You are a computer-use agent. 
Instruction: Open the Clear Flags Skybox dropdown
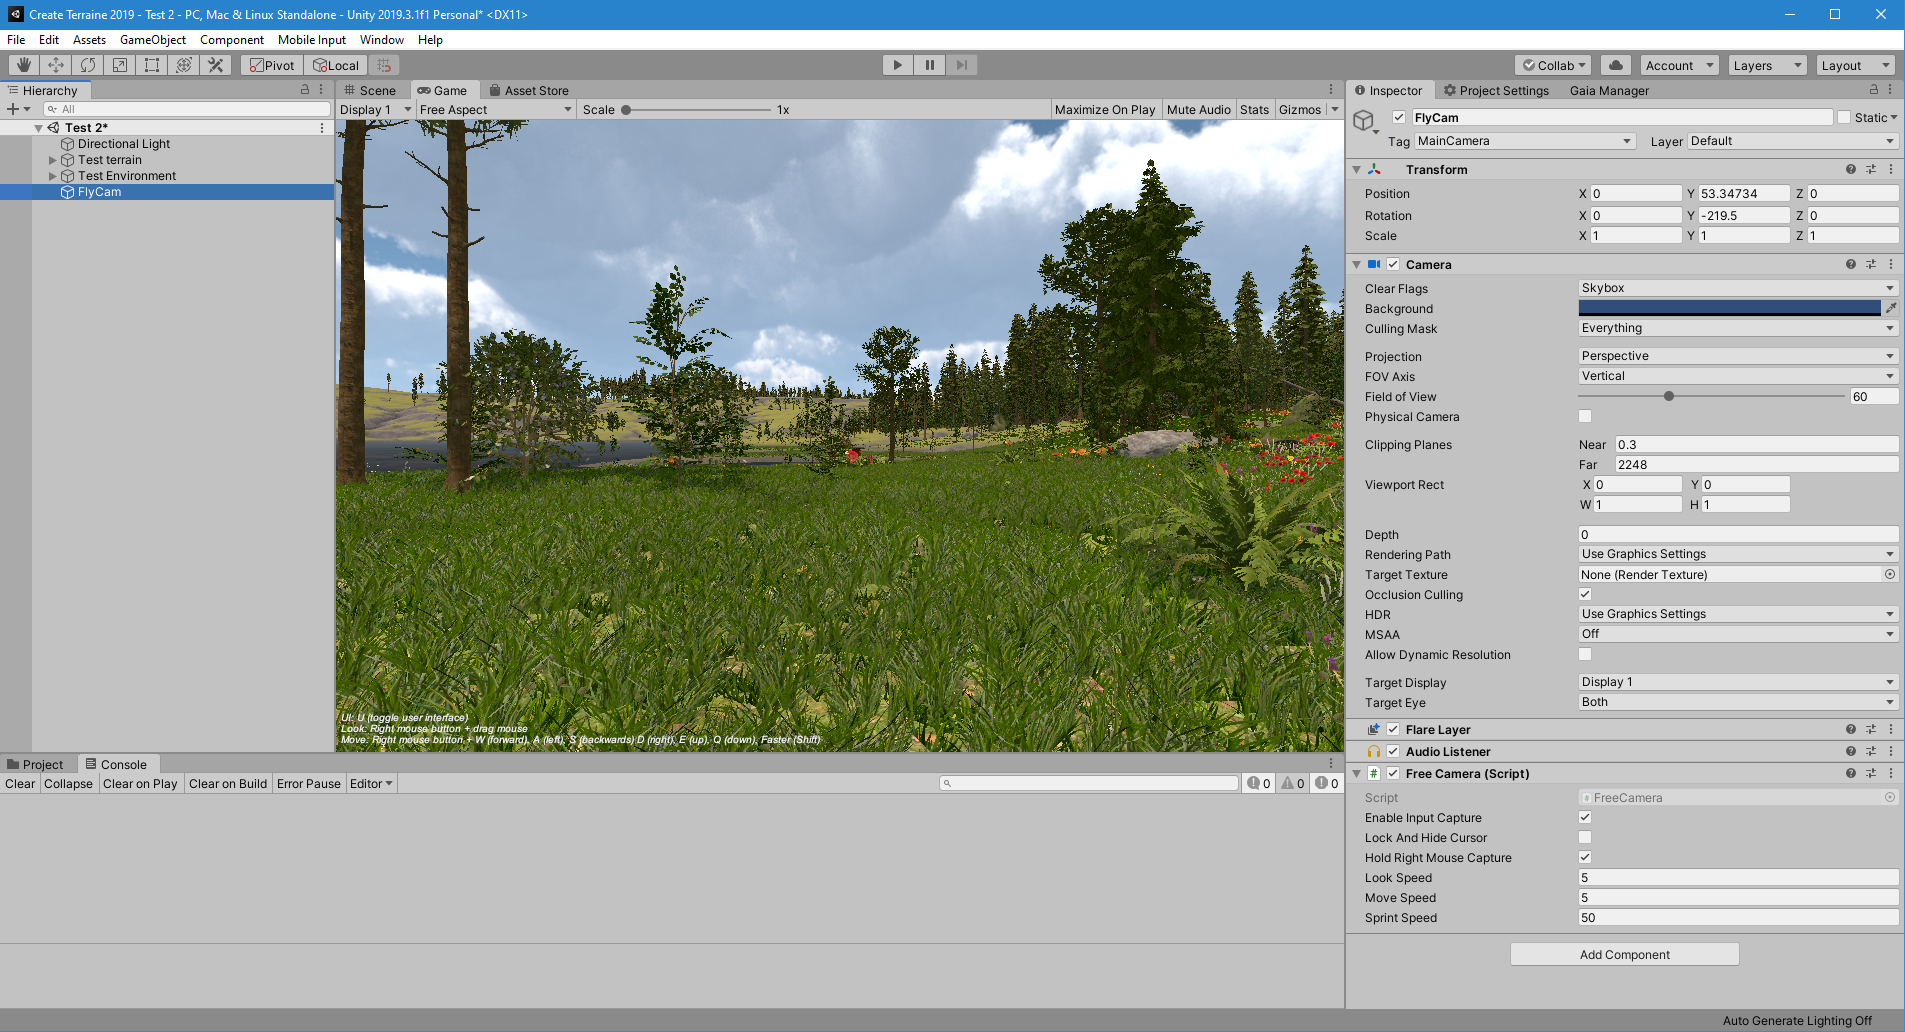coord(1738,288)
